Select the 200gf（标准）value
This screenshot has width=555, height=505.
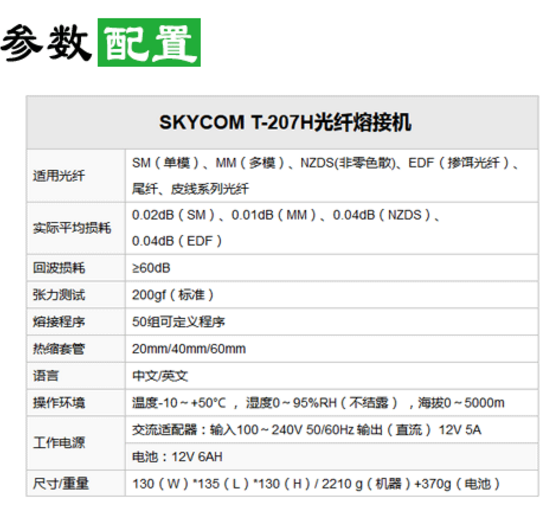tap(173, 295)
